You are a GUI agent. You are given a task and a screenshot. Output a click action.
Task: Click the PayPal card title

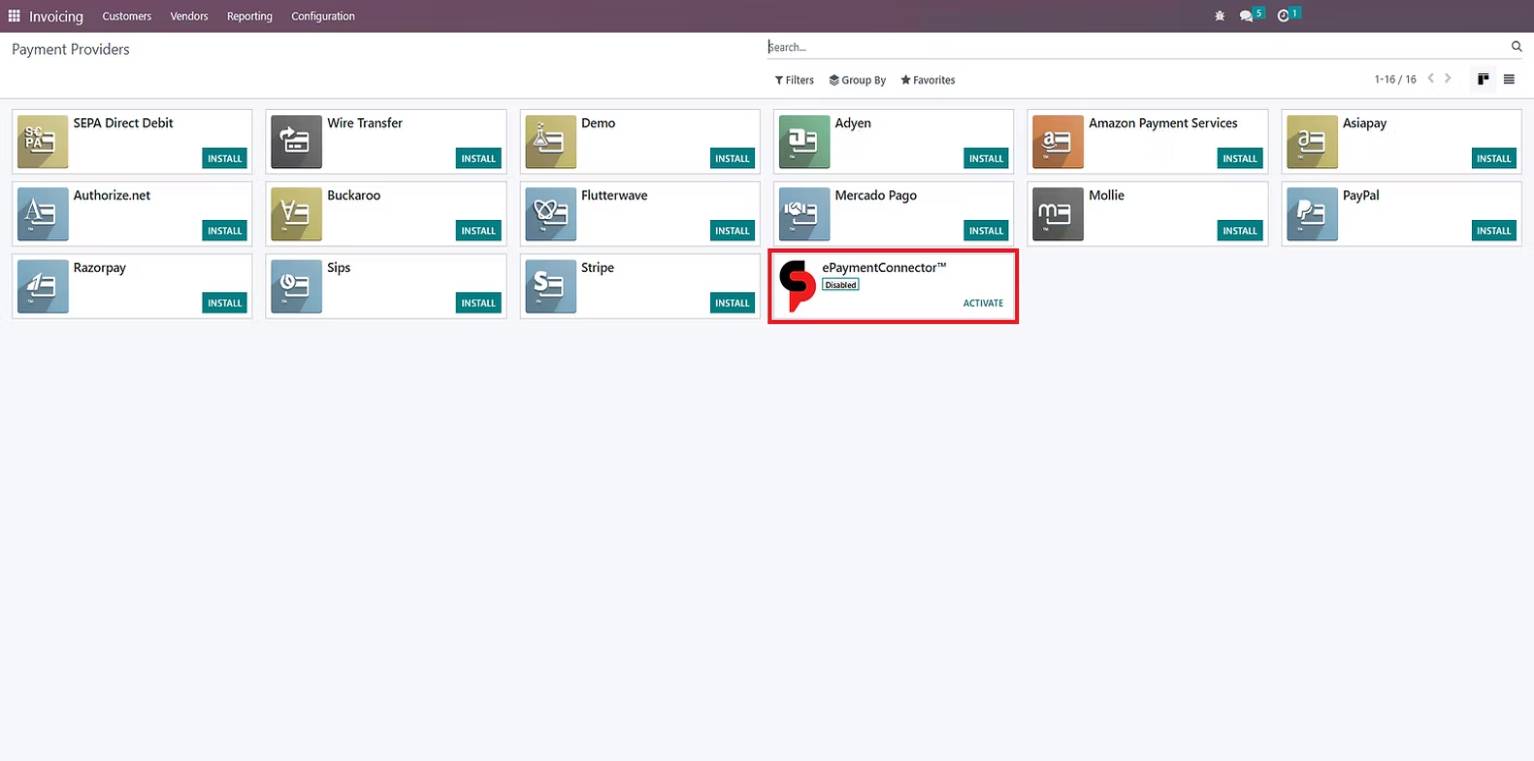click(x=1361, y=195)
